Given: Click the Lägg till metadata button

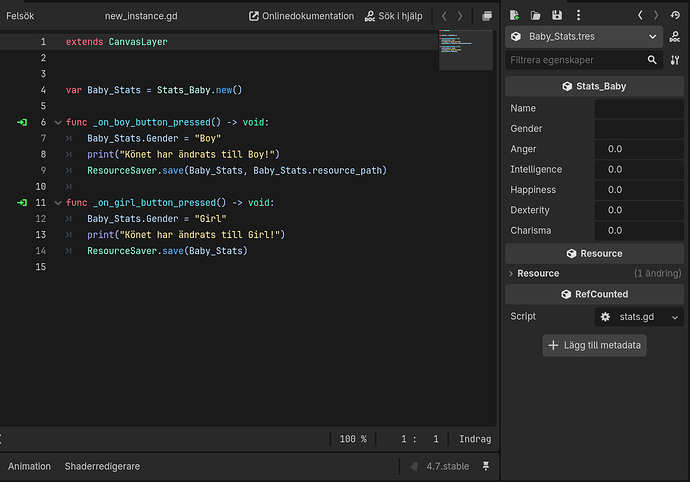Looking at the screenshot, I should click(595, 346).
